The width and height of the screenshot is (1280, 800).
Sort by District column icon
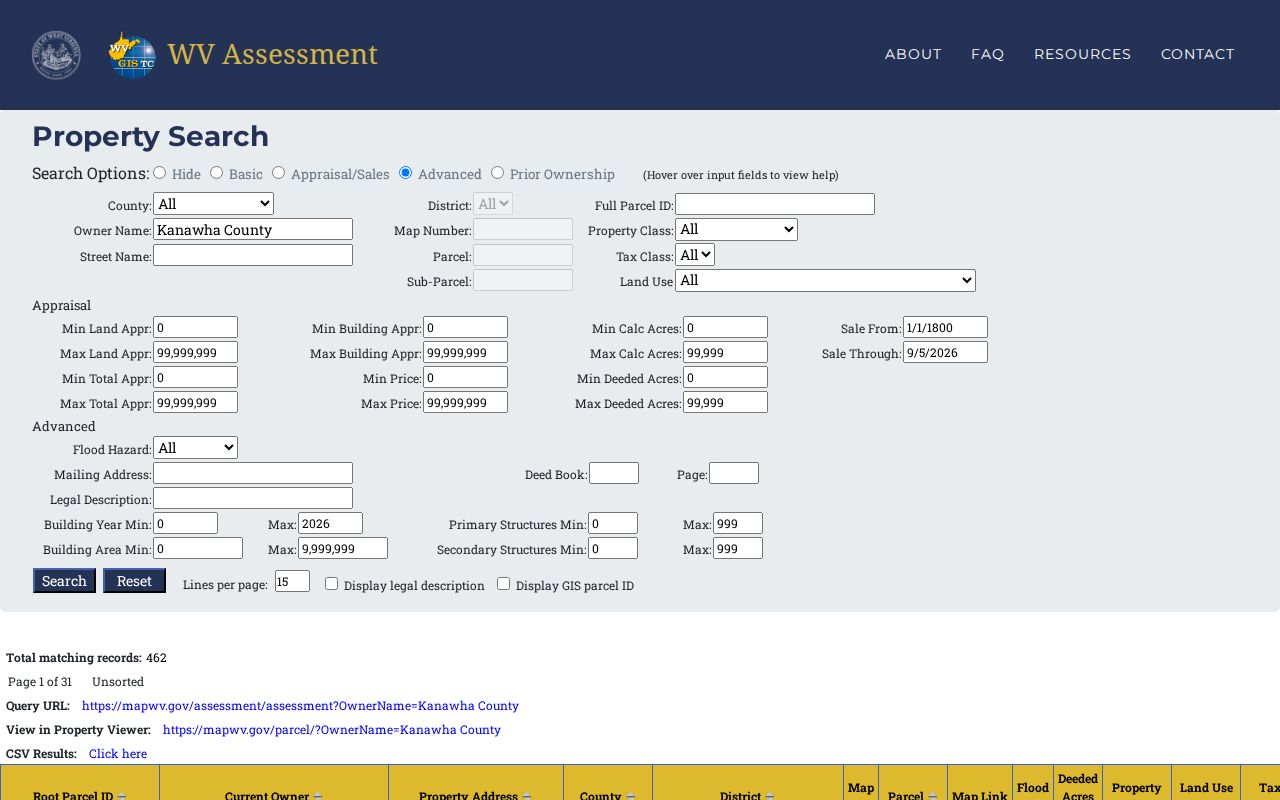tap(769, 796)
